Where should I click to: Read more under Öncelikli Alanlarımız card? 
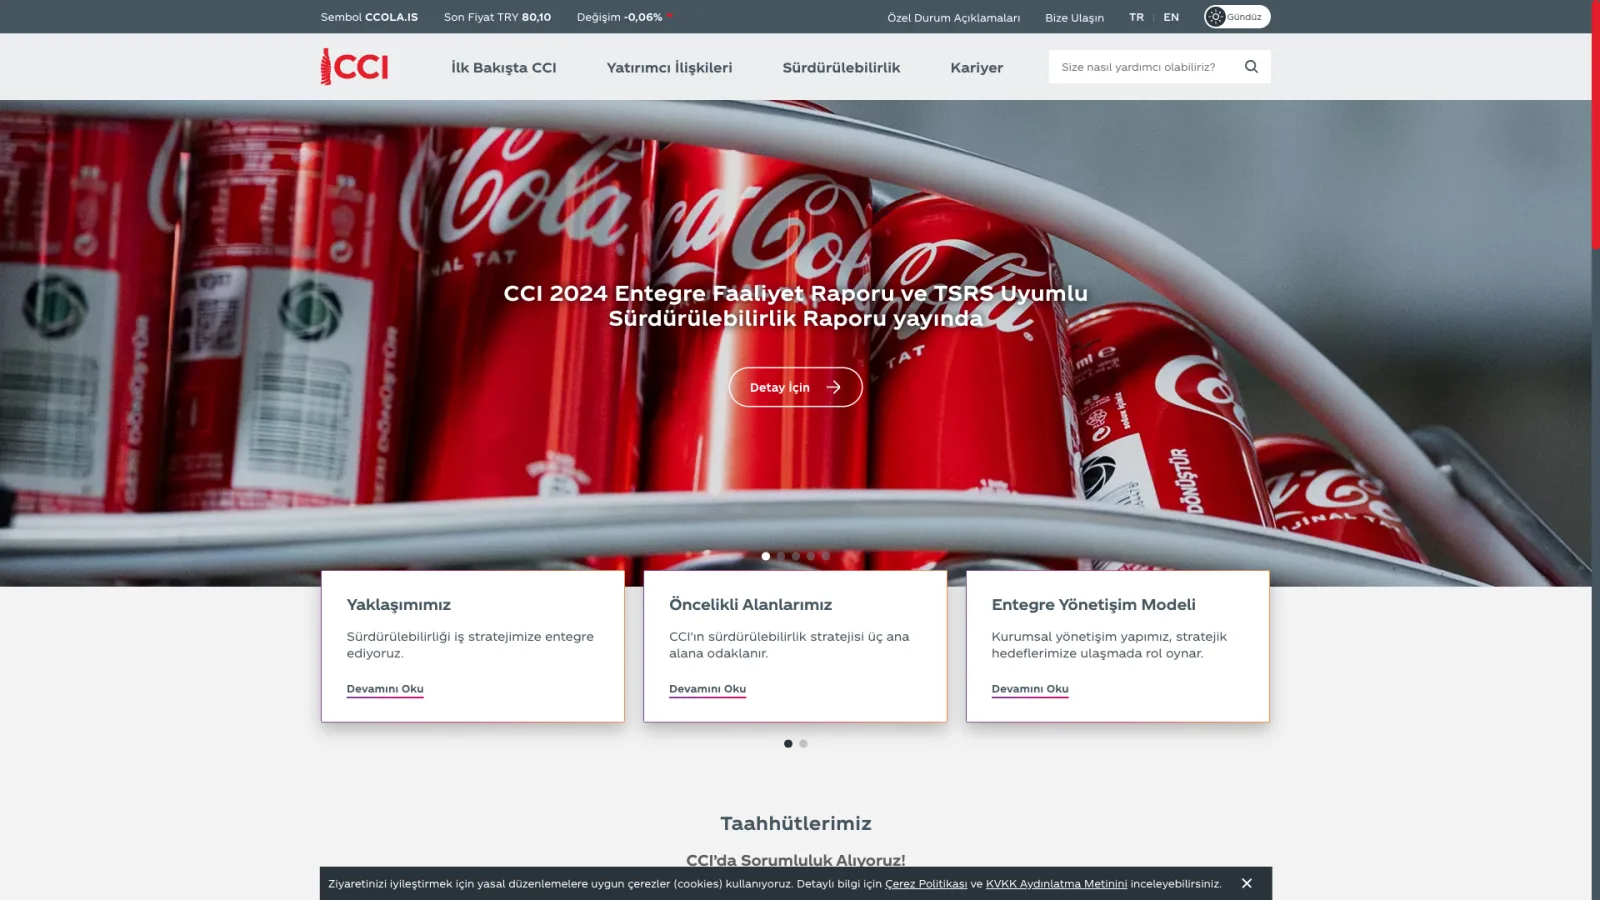[x=707, y=689]
